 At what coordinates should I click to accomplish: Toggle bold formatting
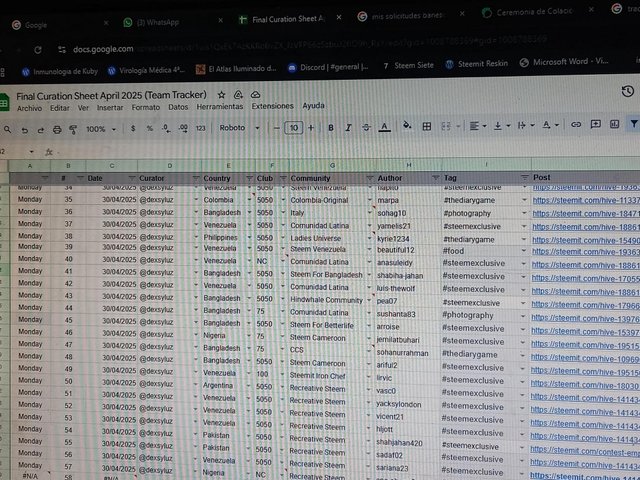coord(331,128)
